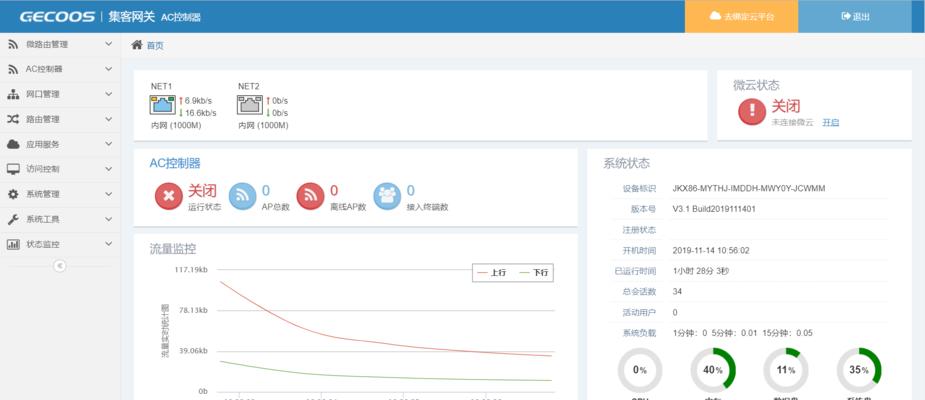Toggle 下行 series in chart legend
The height and width of the screenshot is (400, 925).
click(534, 273)
